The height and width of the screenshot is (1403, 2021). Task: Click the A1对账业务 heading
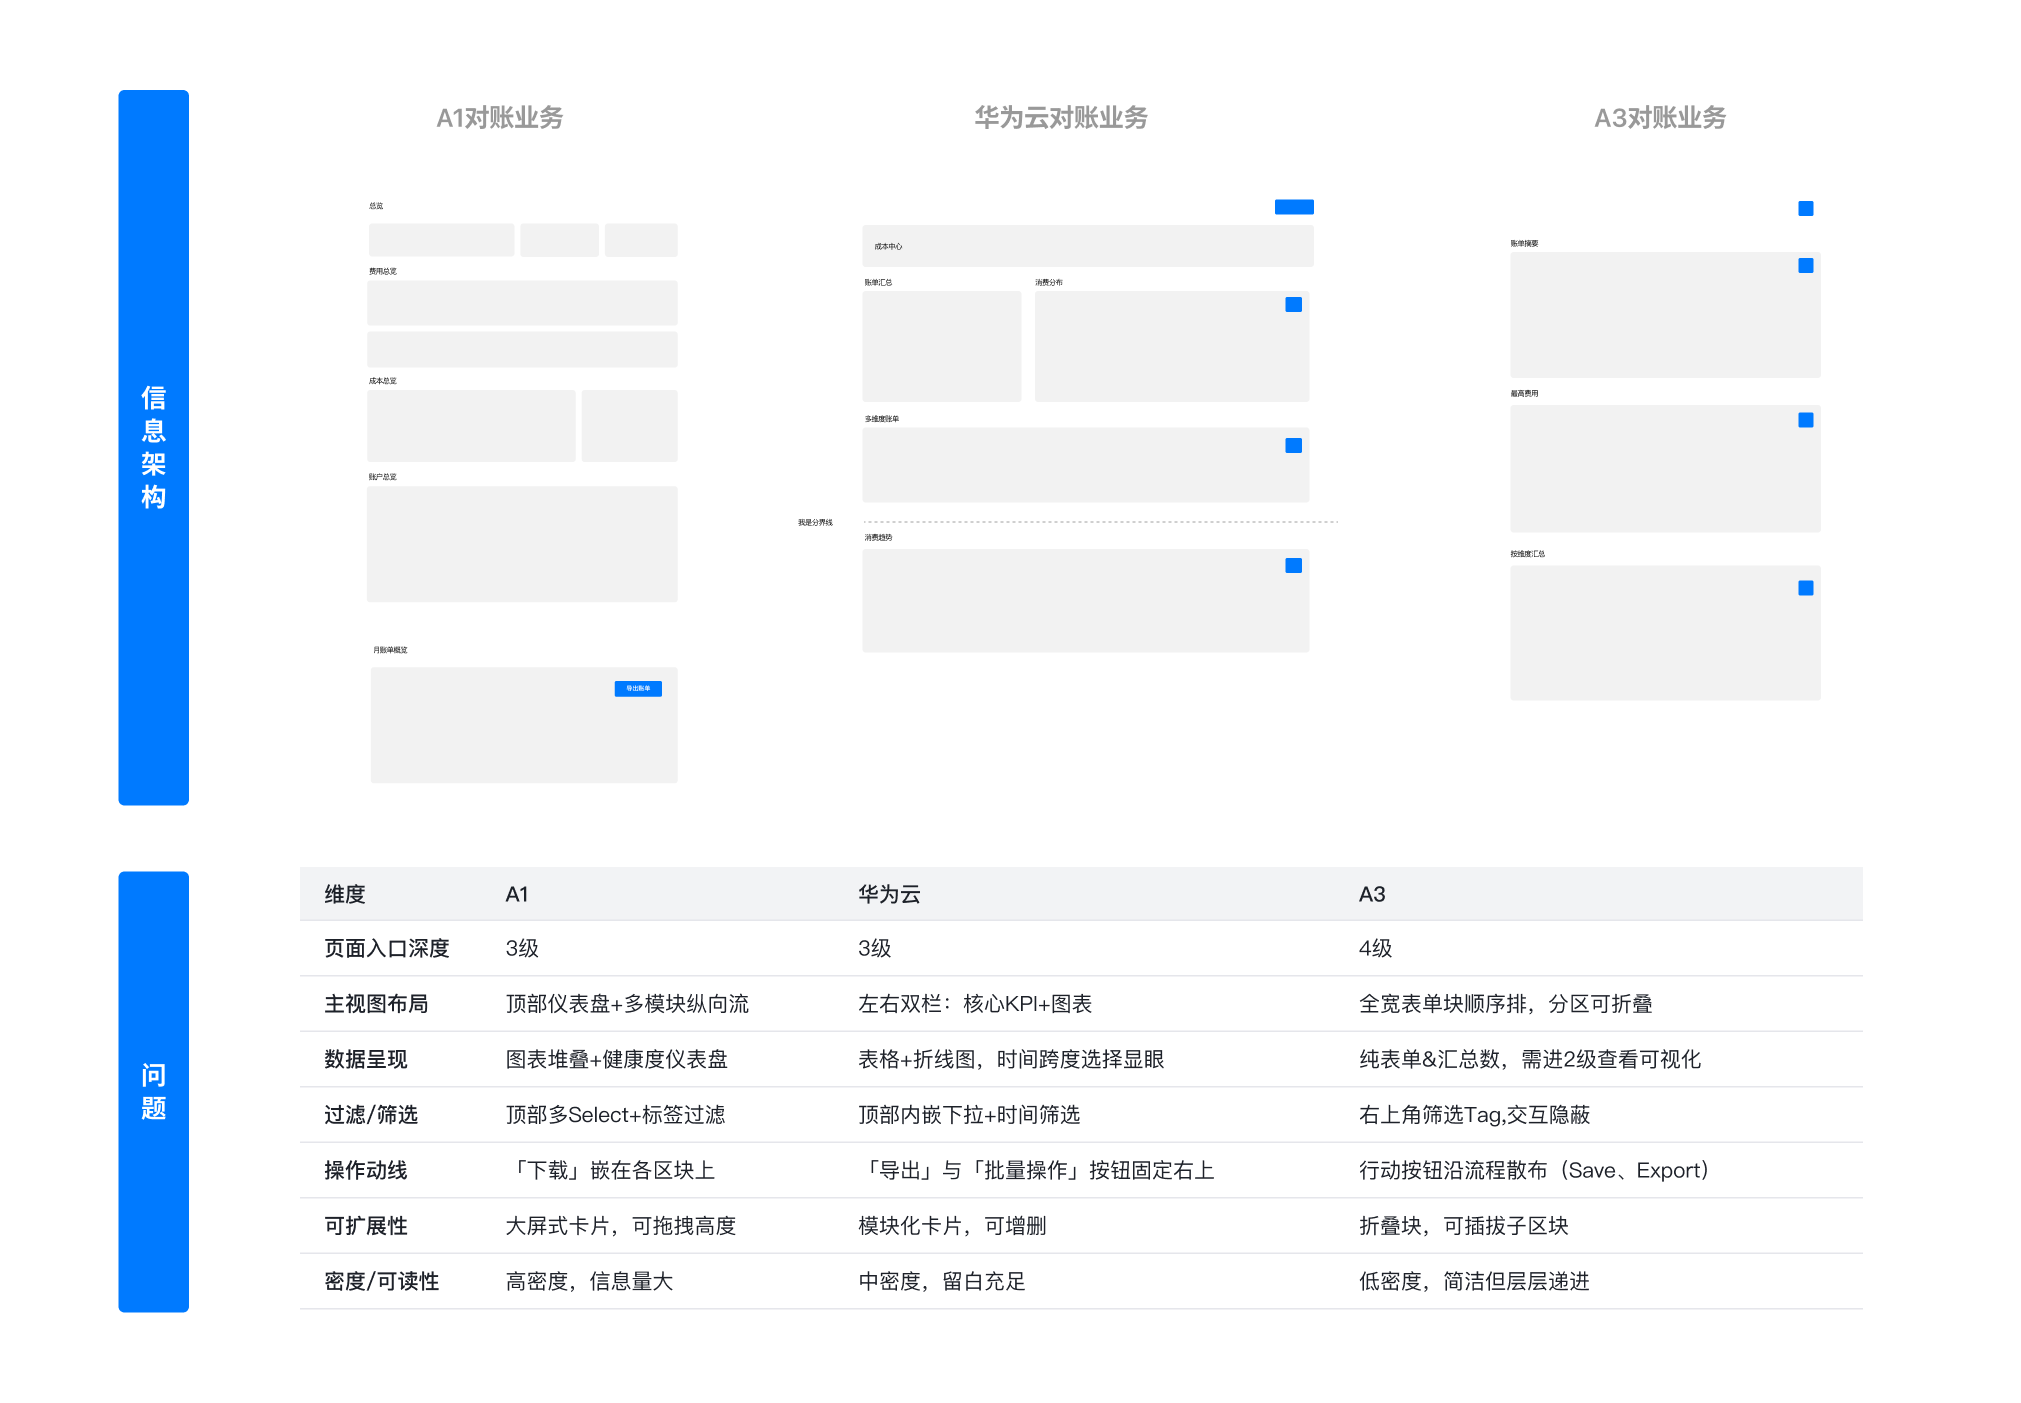click(x=500, y=118)
